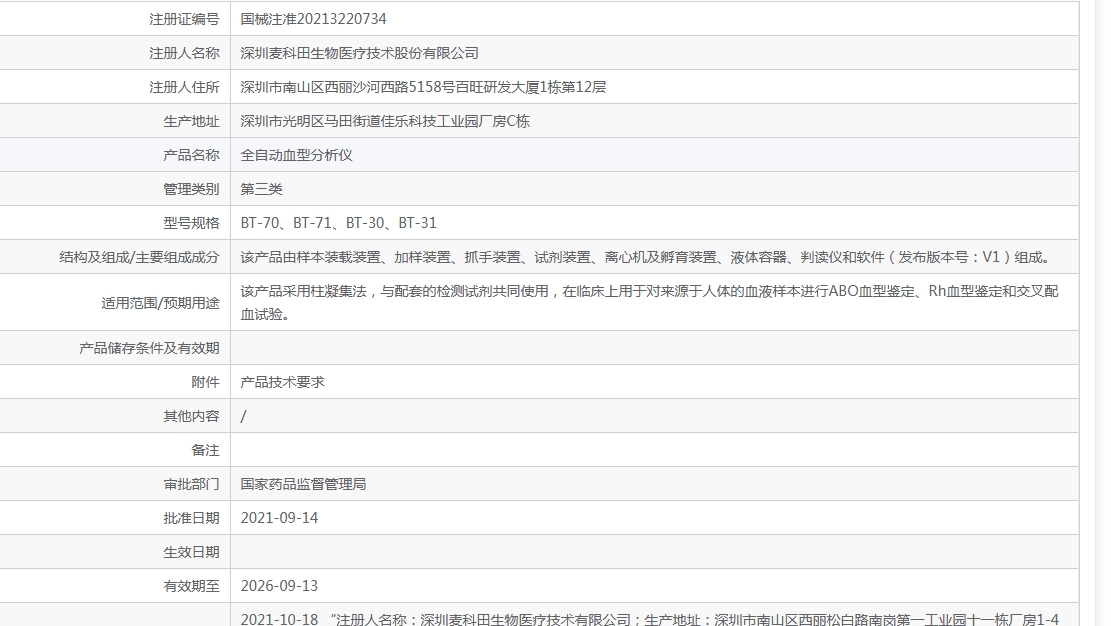Select the change record dated 2021-10-18
Screen dimensions: 1111x626
click(x=649, y=619)
